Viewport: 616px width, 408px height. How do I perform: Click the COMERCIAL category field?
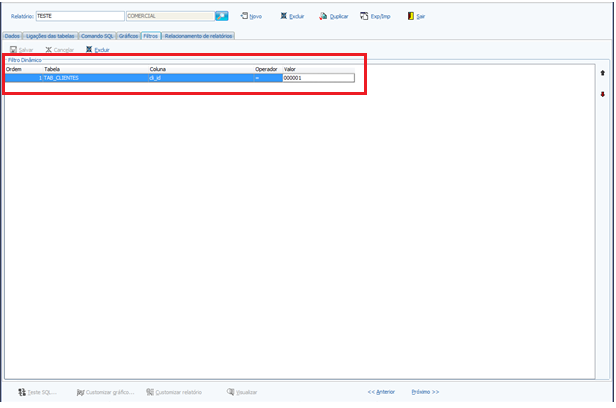point(170,16)
